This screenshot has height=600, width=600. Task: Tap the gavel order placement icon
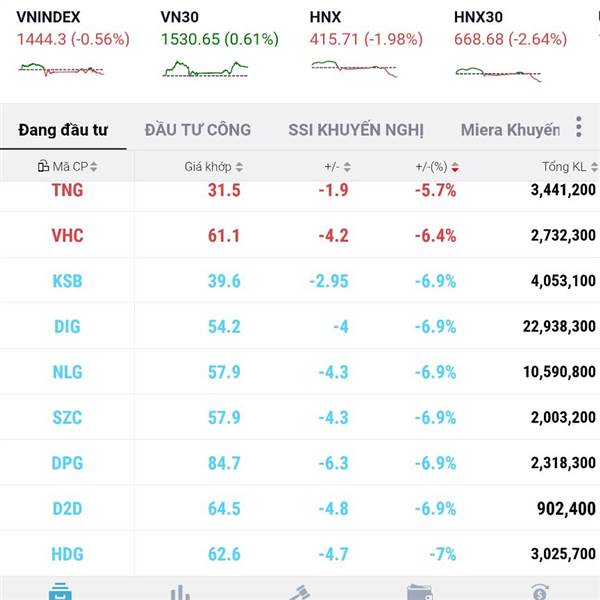300,591
